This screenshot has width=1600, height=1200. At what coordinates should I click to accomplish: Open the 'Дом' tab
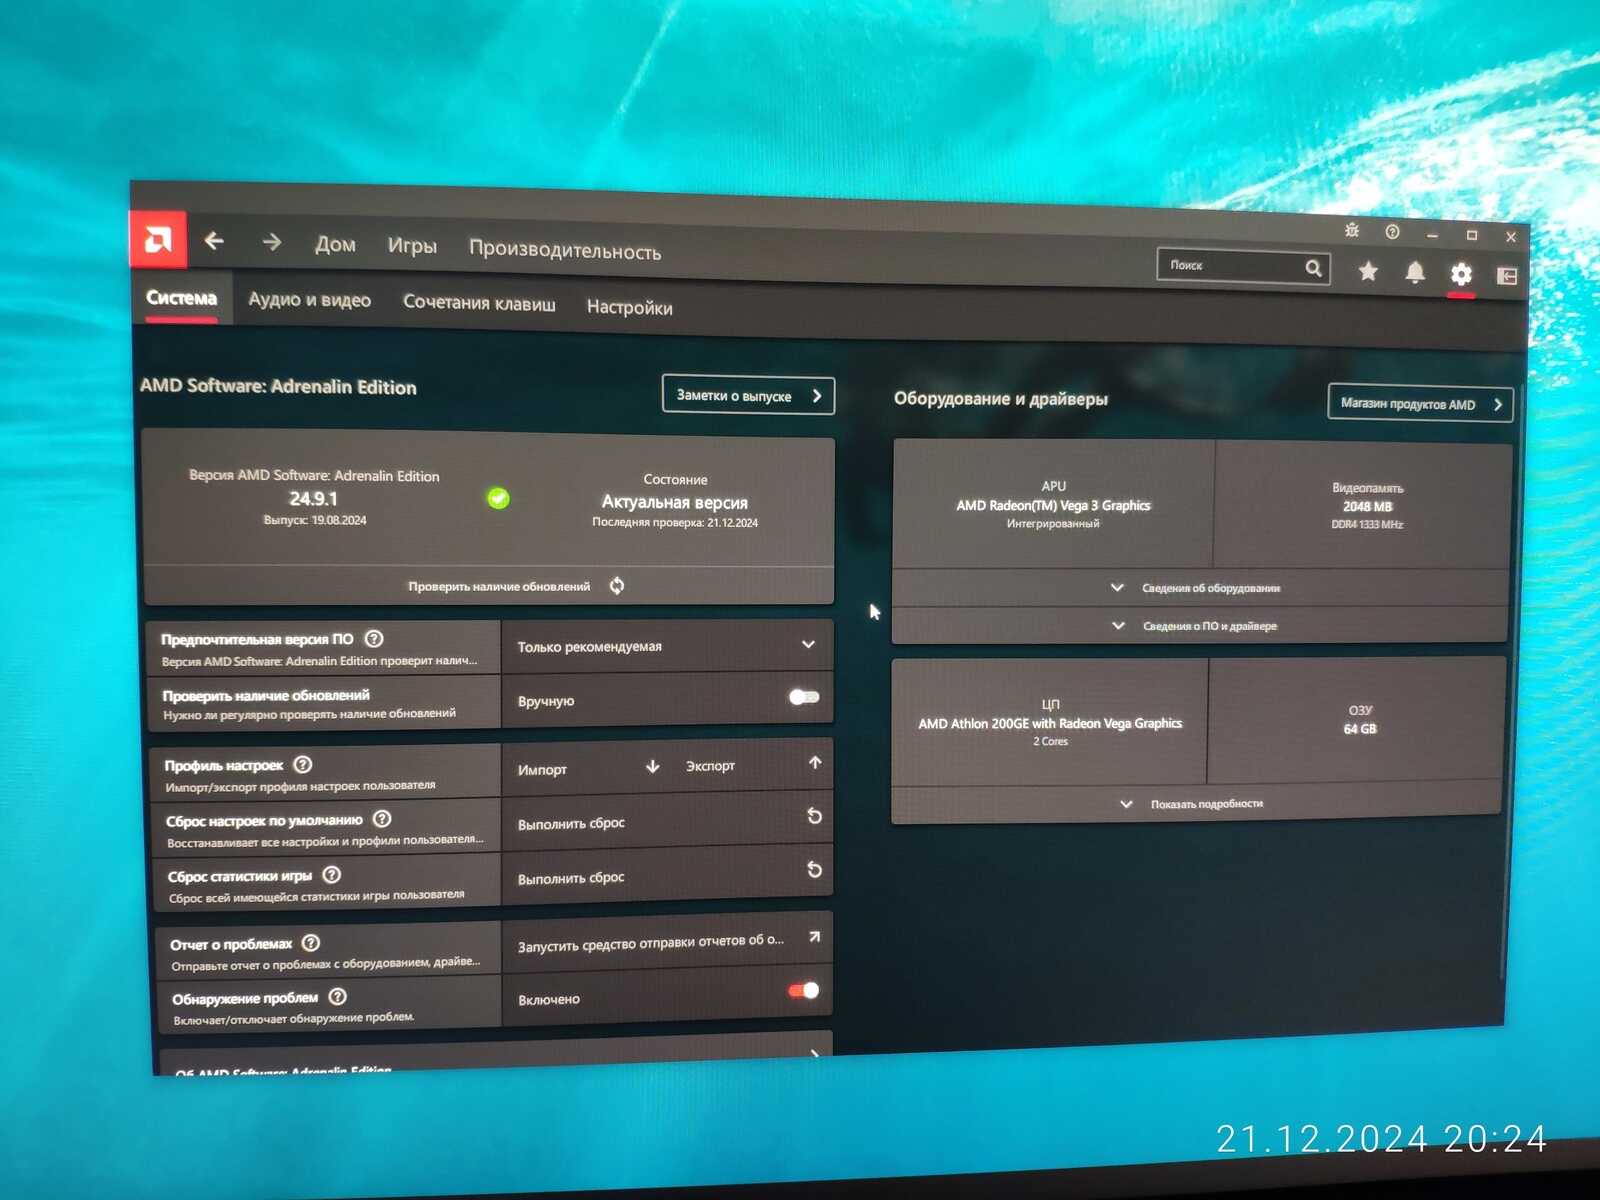pos(335,244)
